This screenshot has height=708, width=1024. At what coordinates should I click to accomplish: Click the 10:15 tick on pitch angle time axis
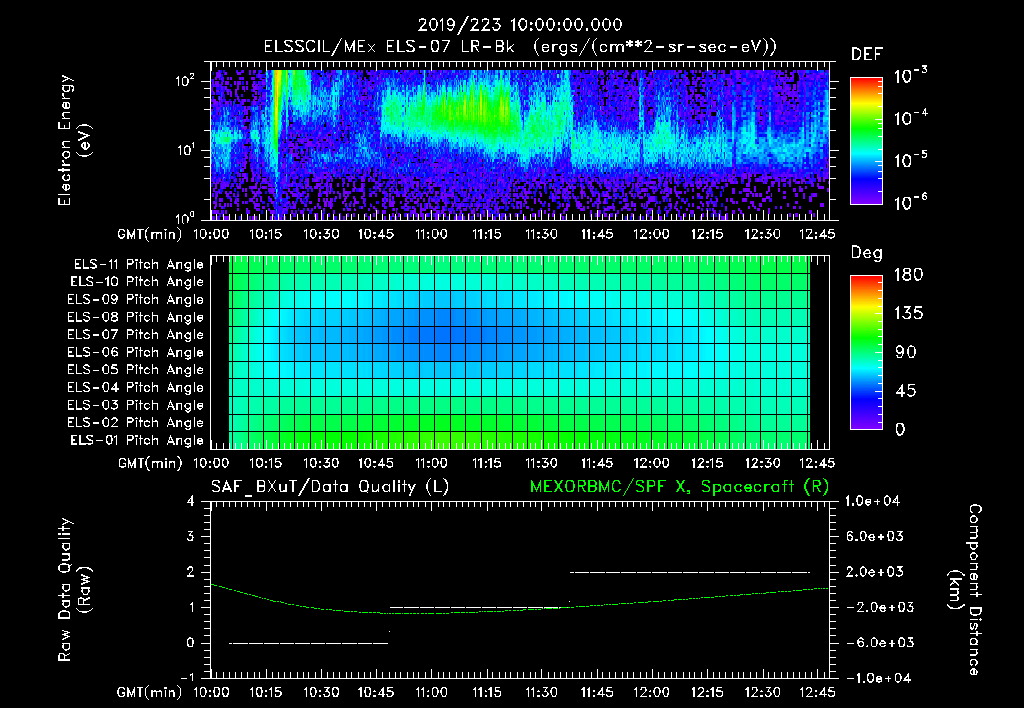(265, 464)
